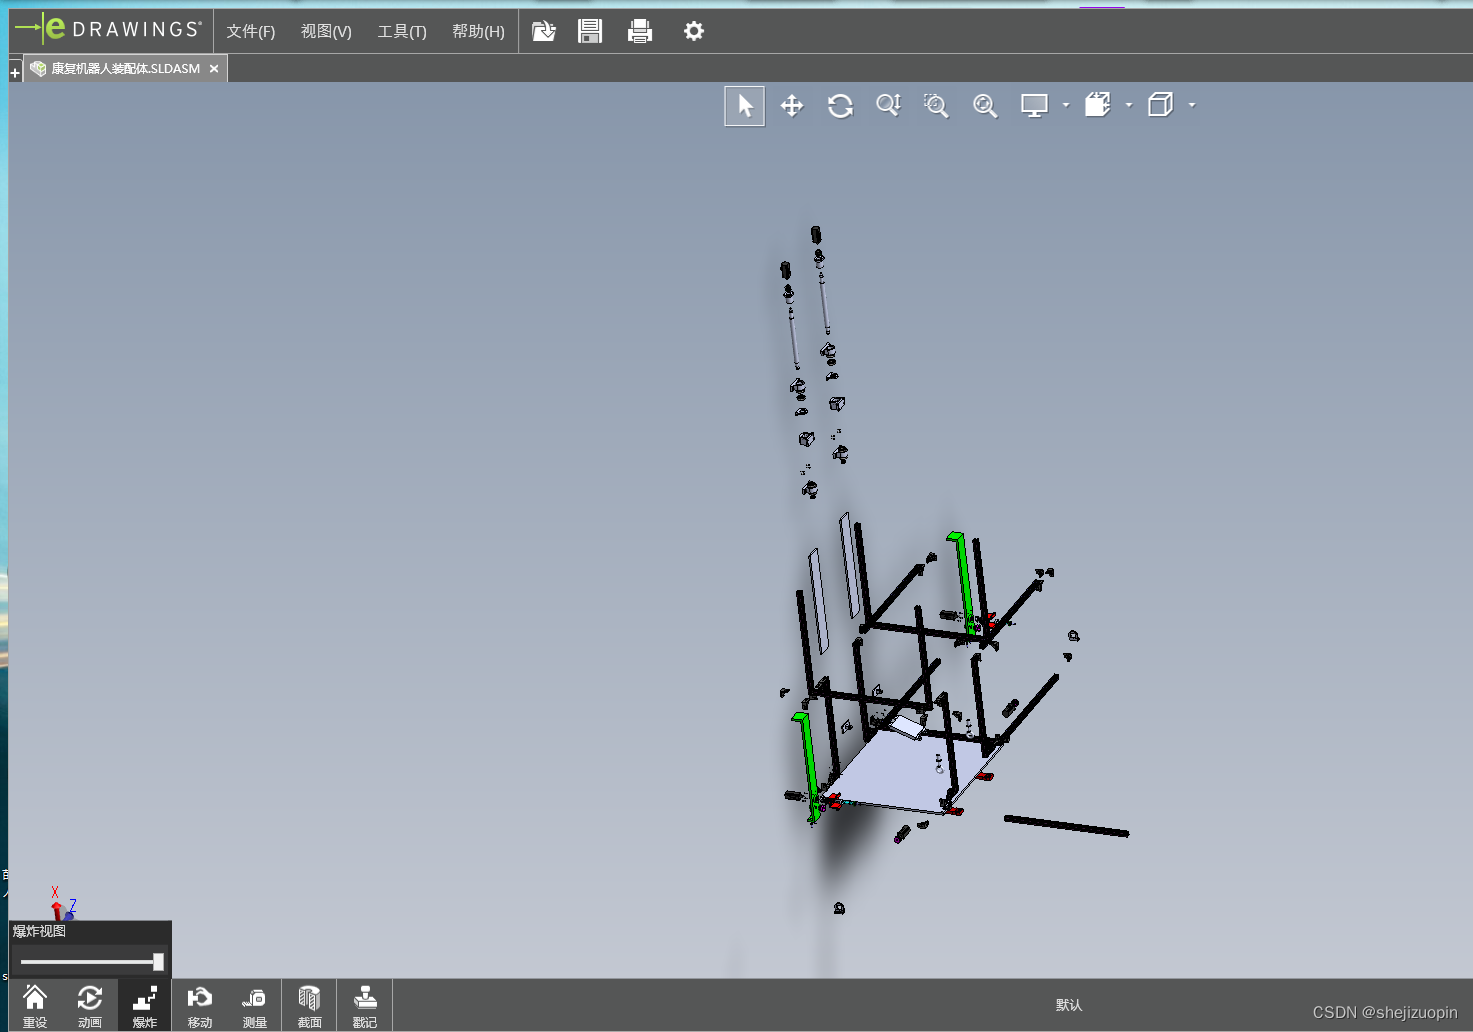This screenshot has height=1032, width=1473.
Task: Expand the view orientation dropdown arrow
Action: (x=1129, y=105)
